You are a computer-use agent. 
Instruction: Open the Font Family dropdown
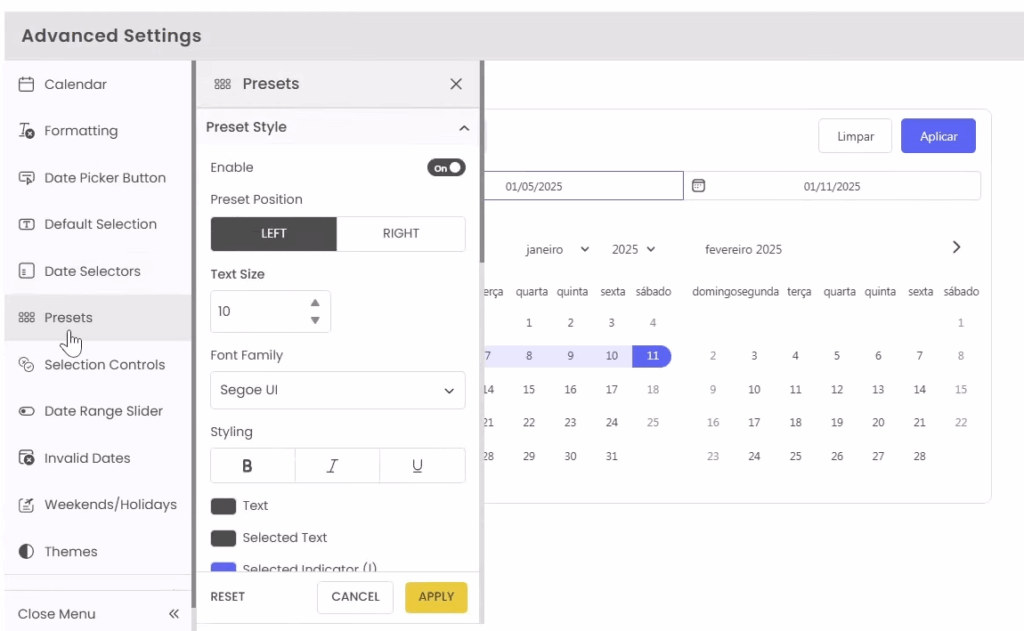point(338,390)
